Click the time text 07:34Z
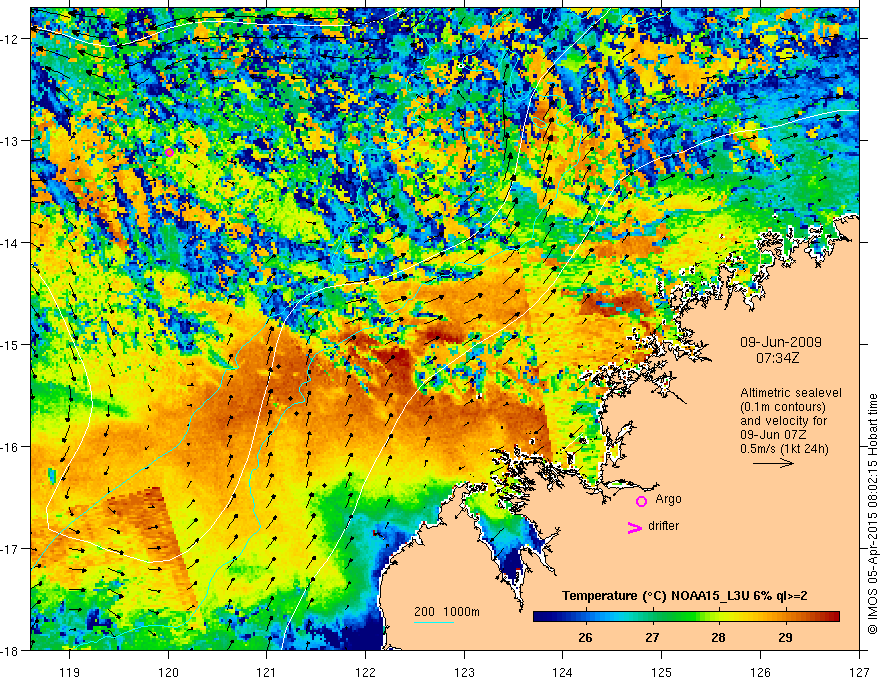Screen dimensions: 880x680 click(777, 357)
